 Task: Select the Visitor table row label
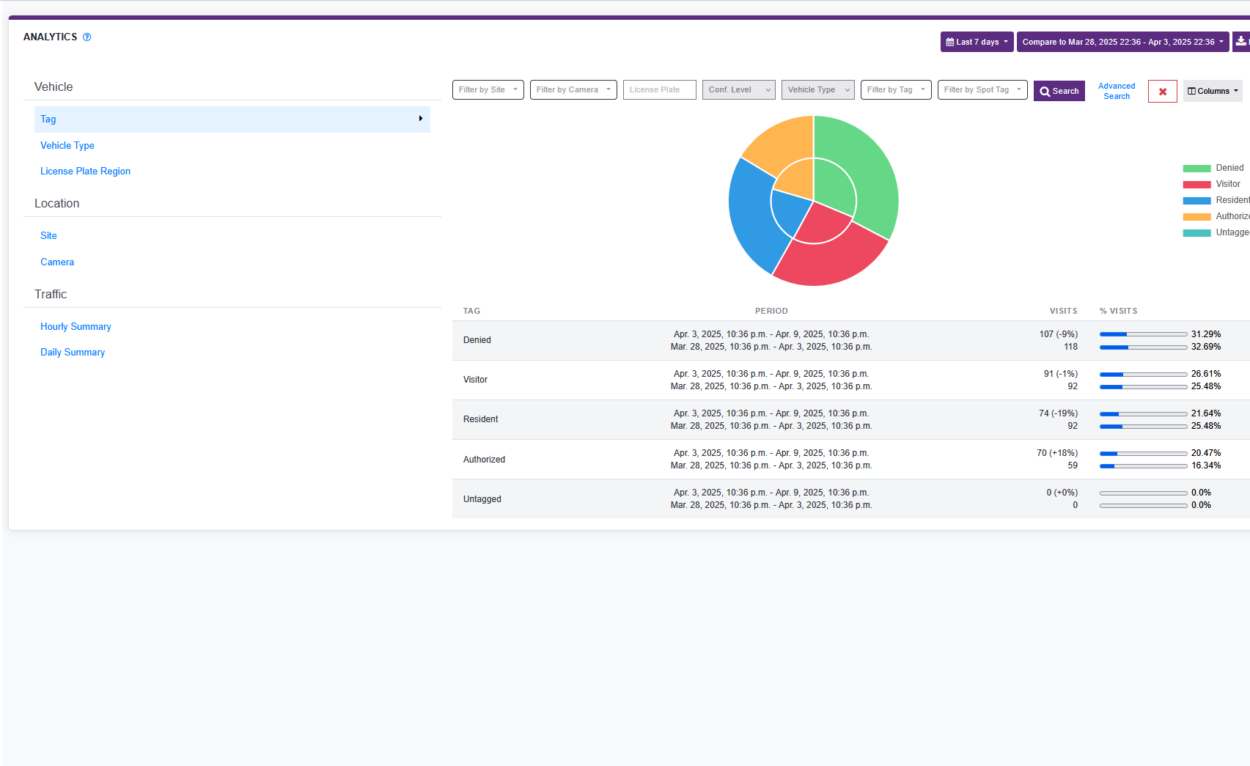(475, 380)
